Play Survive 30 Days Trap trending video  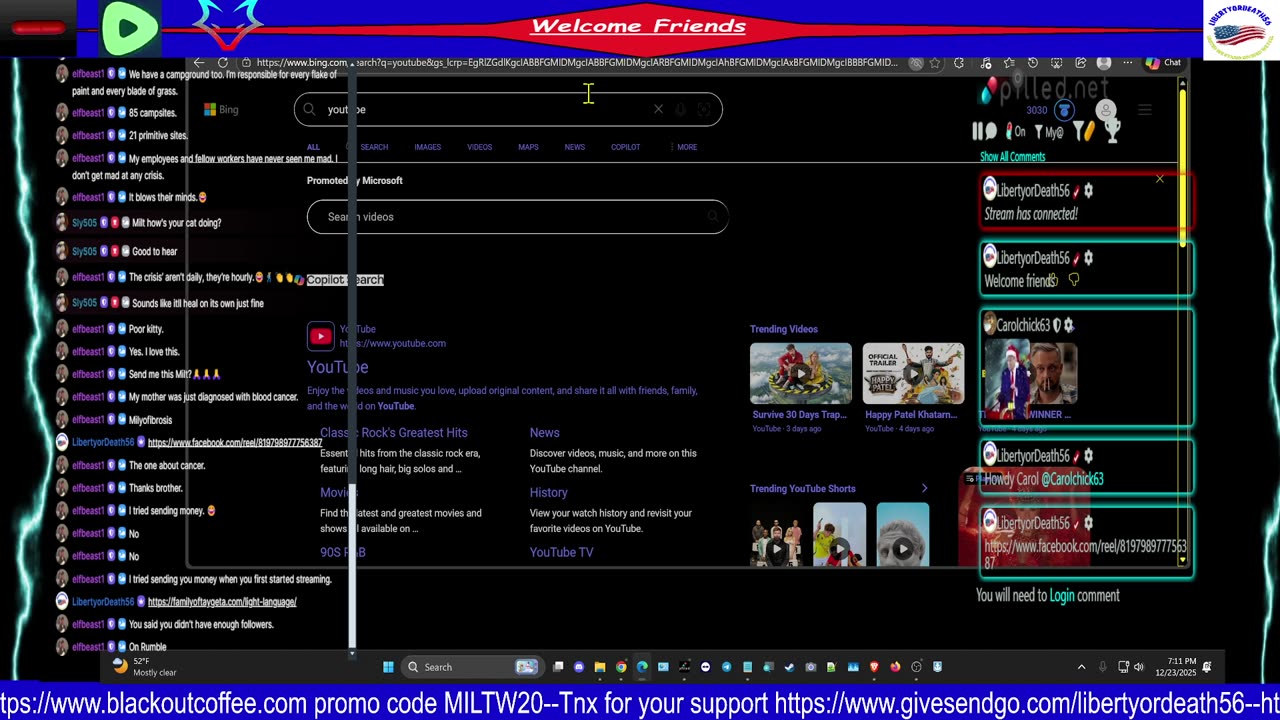(801, 374)
